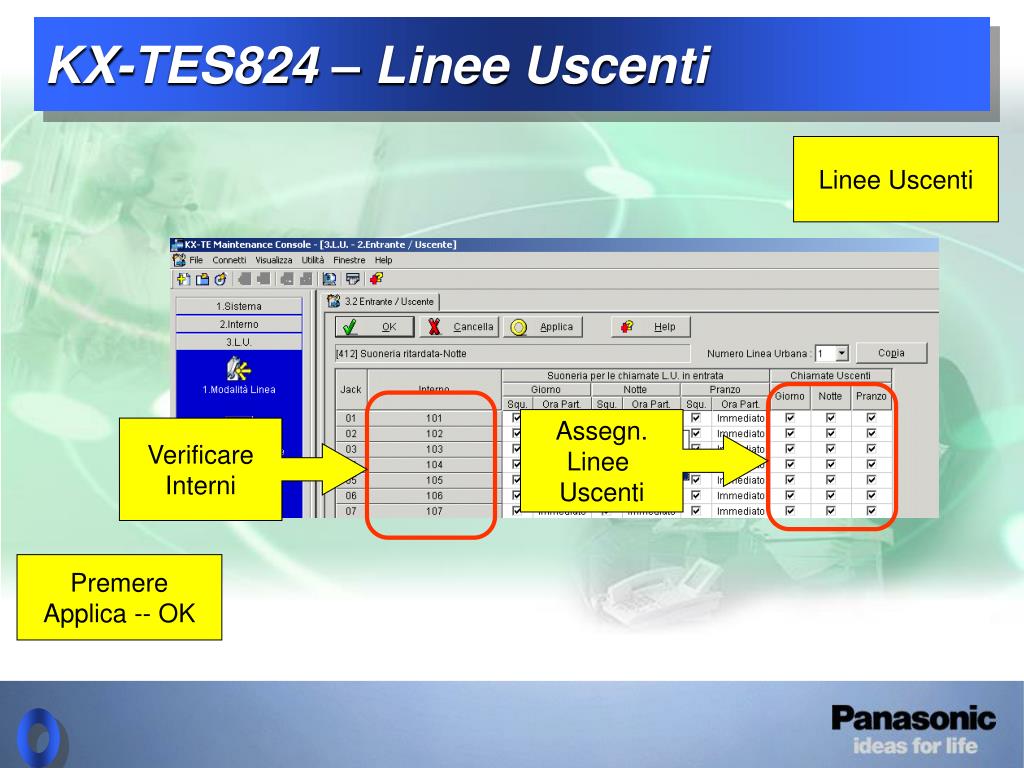Click the third greyed-out transfer icon in the toolbar
Image resolution: width=1024 pixels, height=768 pixels.
coord(287,280)
